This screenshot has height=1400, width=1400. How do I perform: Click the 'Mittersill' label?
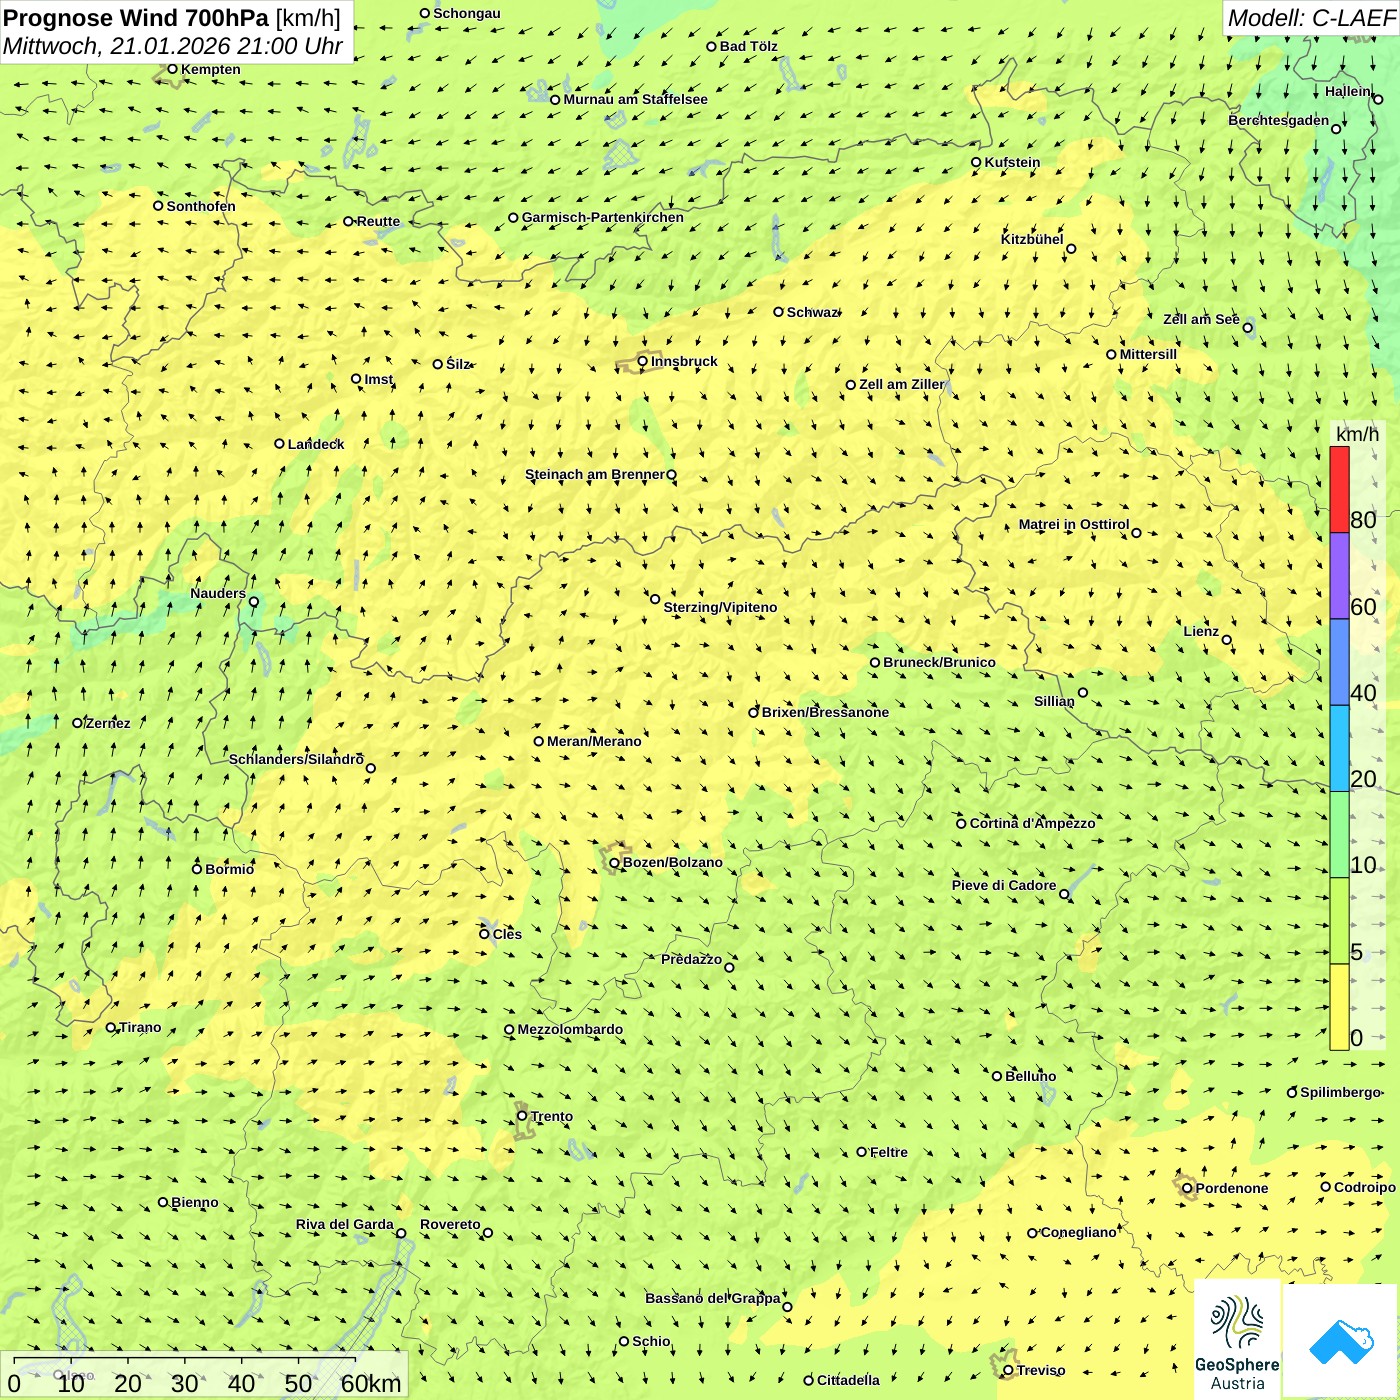tap(1148, 354)
